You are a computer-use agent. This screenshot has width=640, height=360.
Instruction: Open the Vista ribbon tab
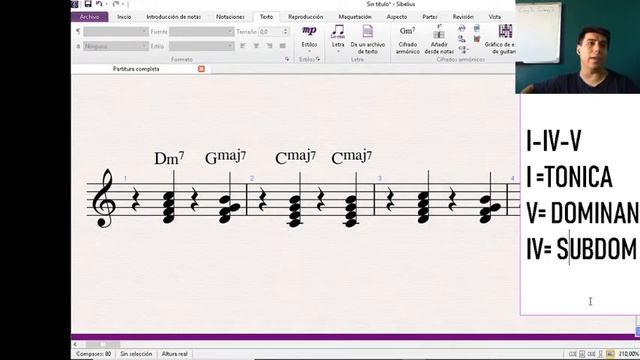pos(495,17)
